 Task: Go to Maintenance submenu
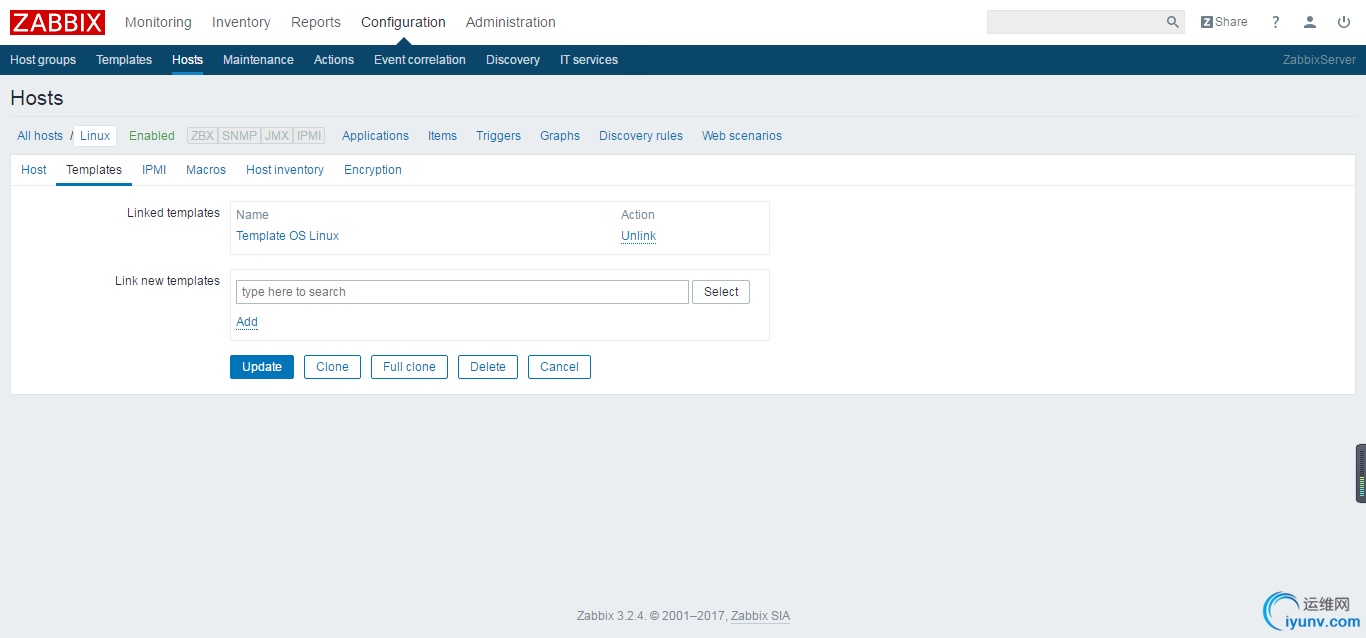tap(258, 60)
